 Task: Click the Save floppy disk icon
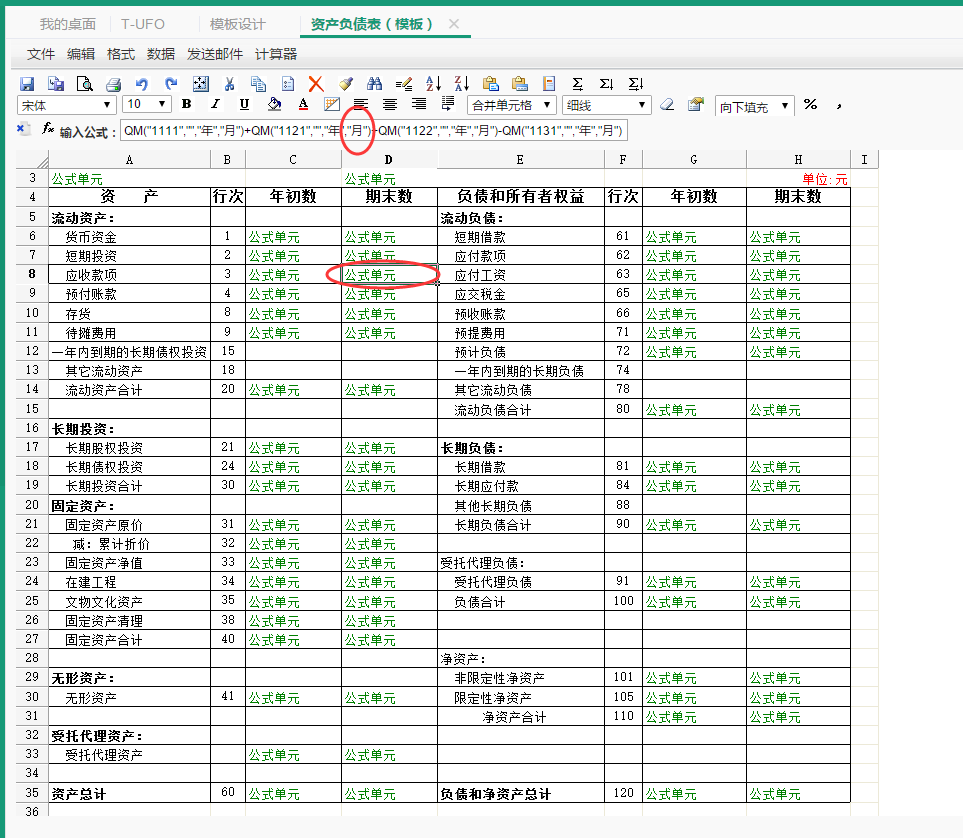coord(27,84)
